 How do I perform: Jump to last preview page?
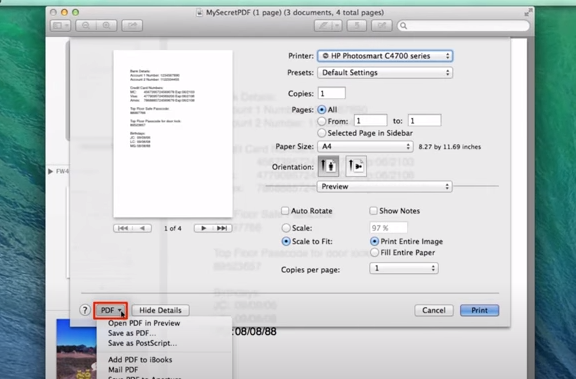point(222,228)
